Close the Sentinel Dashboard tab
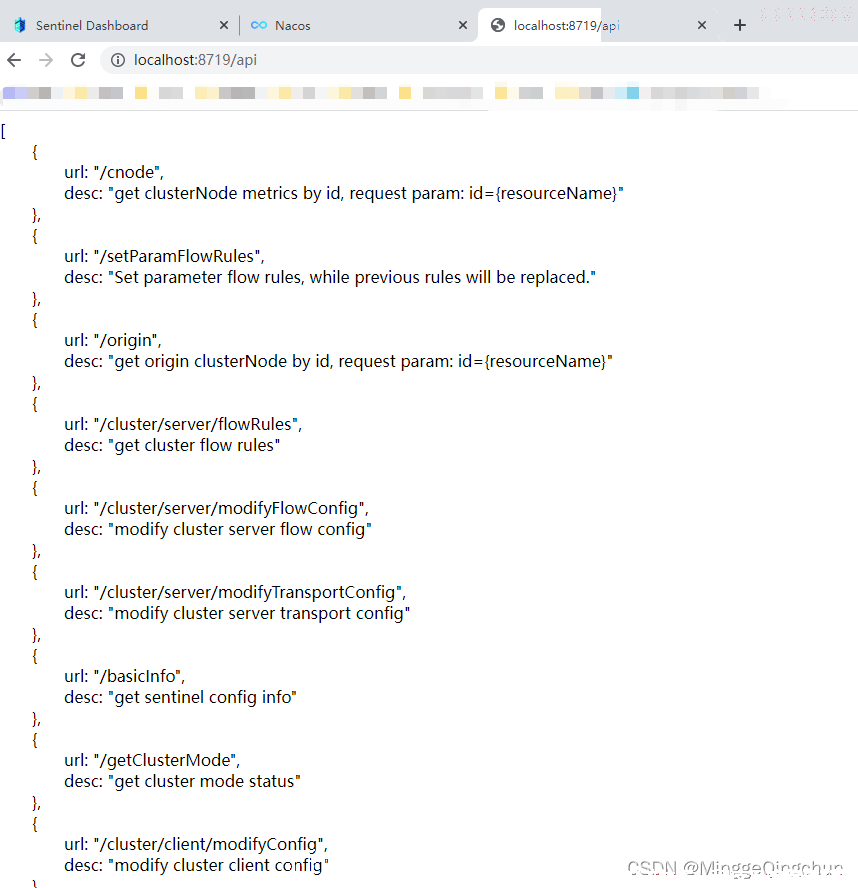 (224, 25)
